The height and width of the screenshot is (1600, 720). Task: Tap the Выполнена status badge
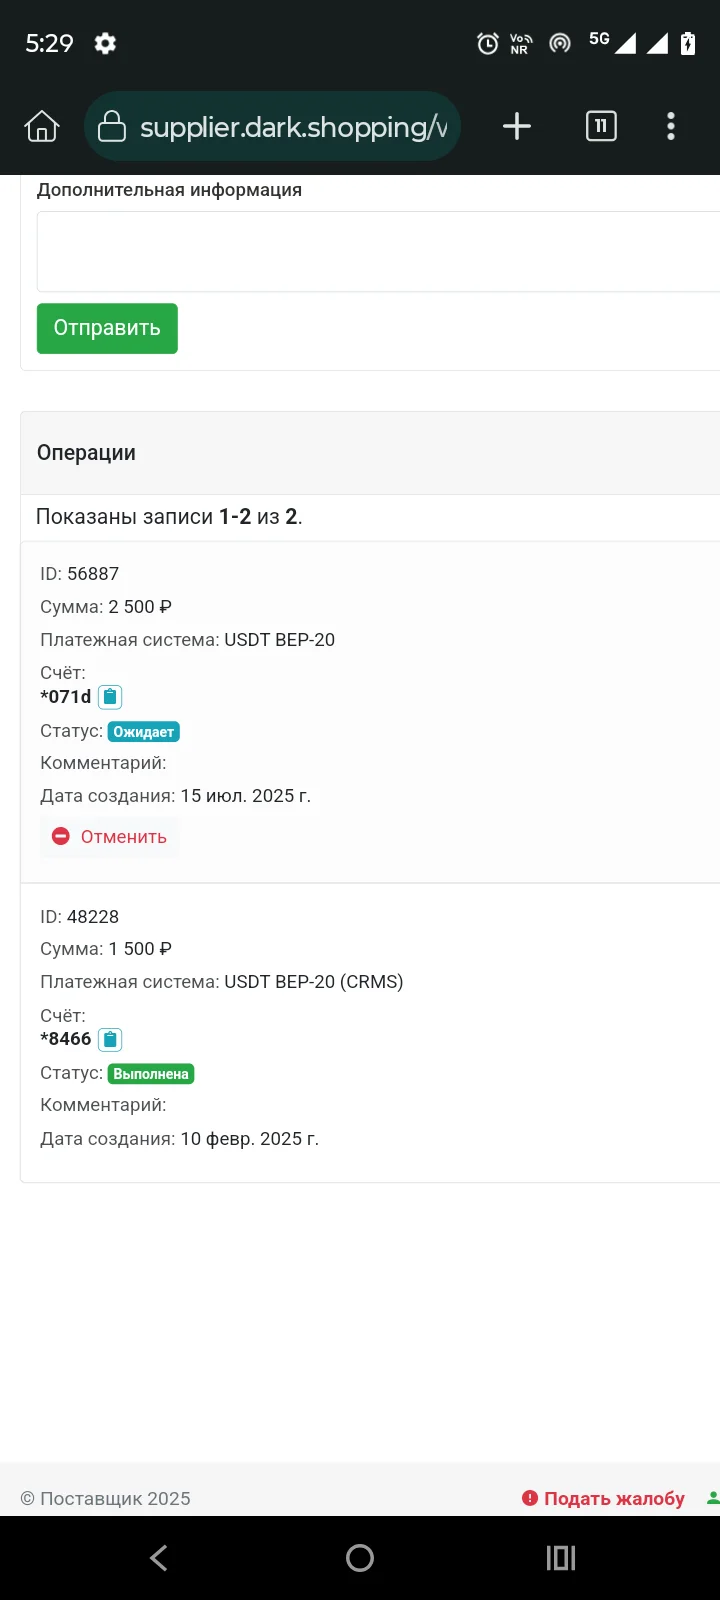[151, 1074]
